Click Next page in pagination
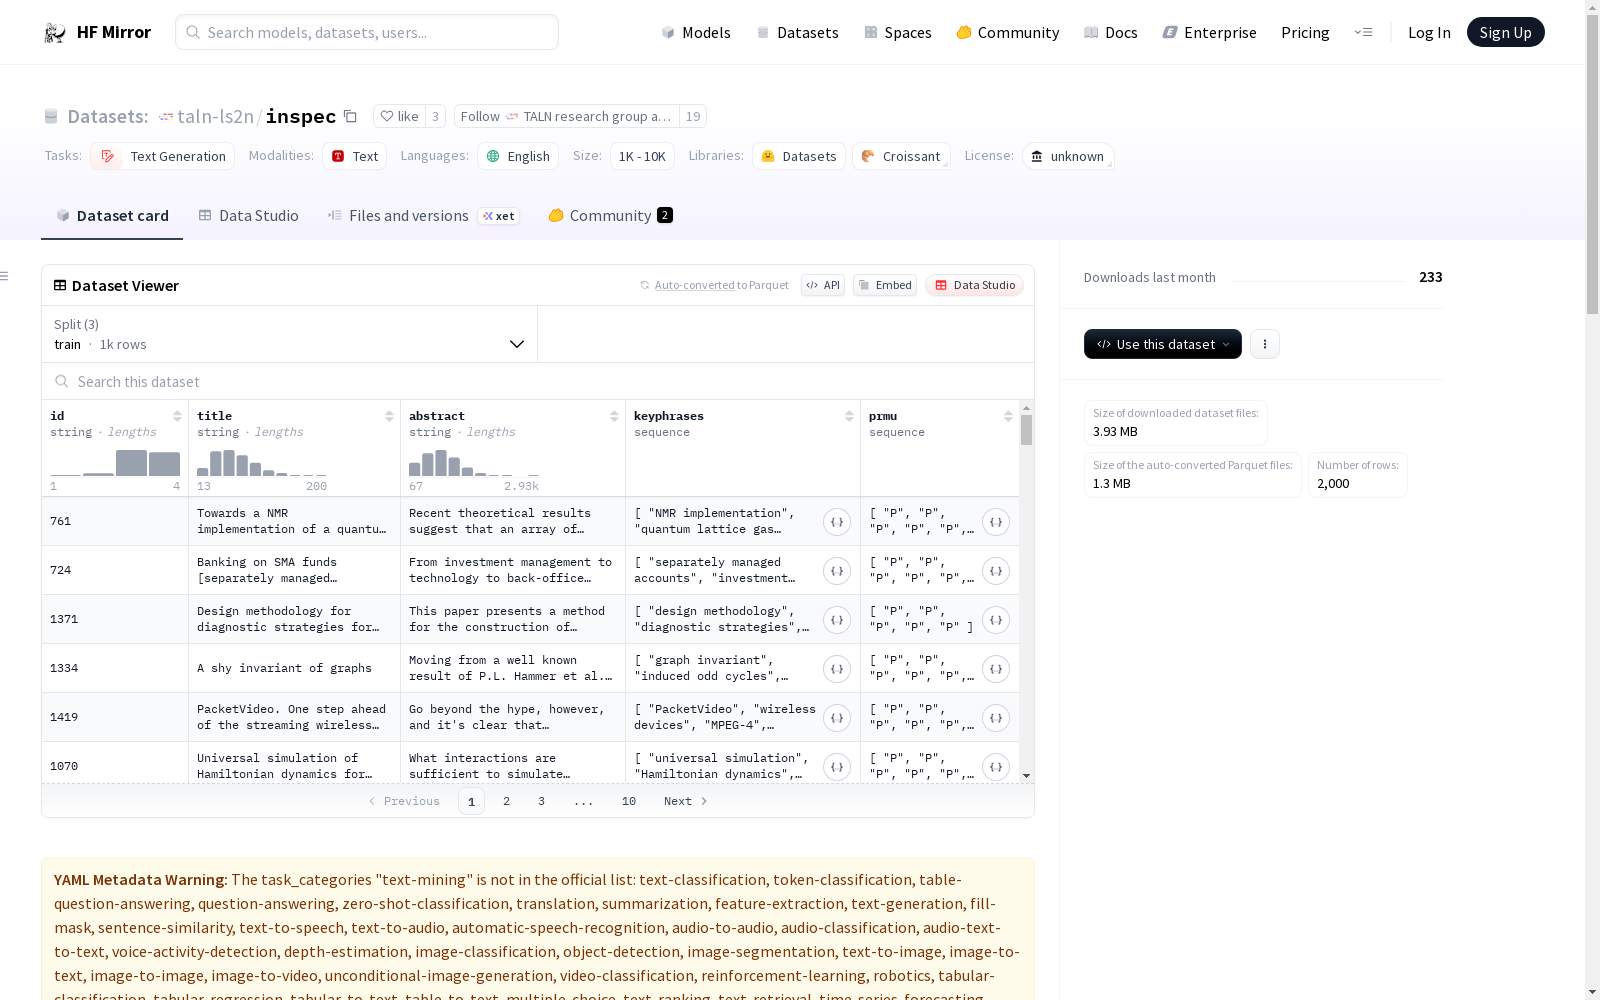This screenshot has width=1600, height=1000. pos(686,801)
